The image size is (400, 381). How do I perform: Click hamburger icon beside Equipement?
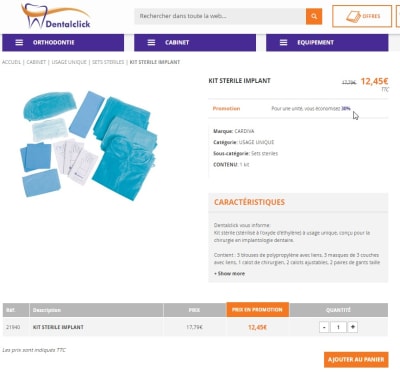click(x=283, y=43)
